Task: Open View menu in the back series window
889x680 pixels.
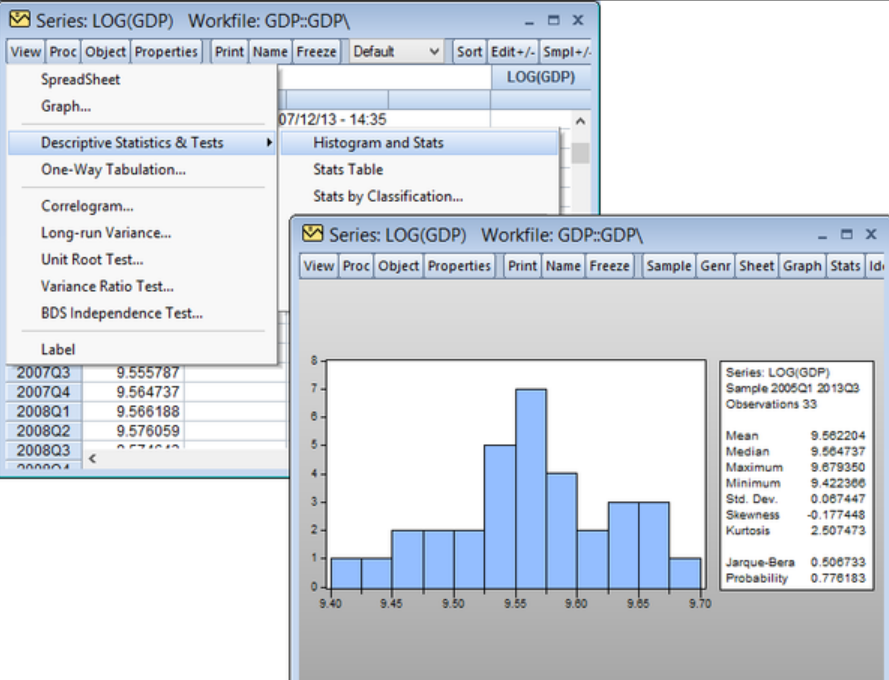Action: coord(25,52)
